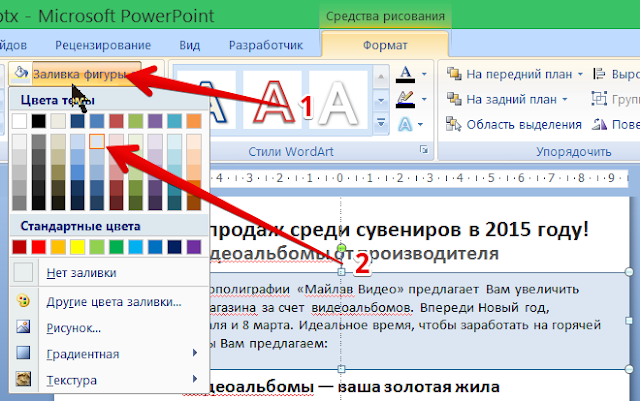
Task: Click the Text Effects glowing A icon
Action: click(405, 124)
